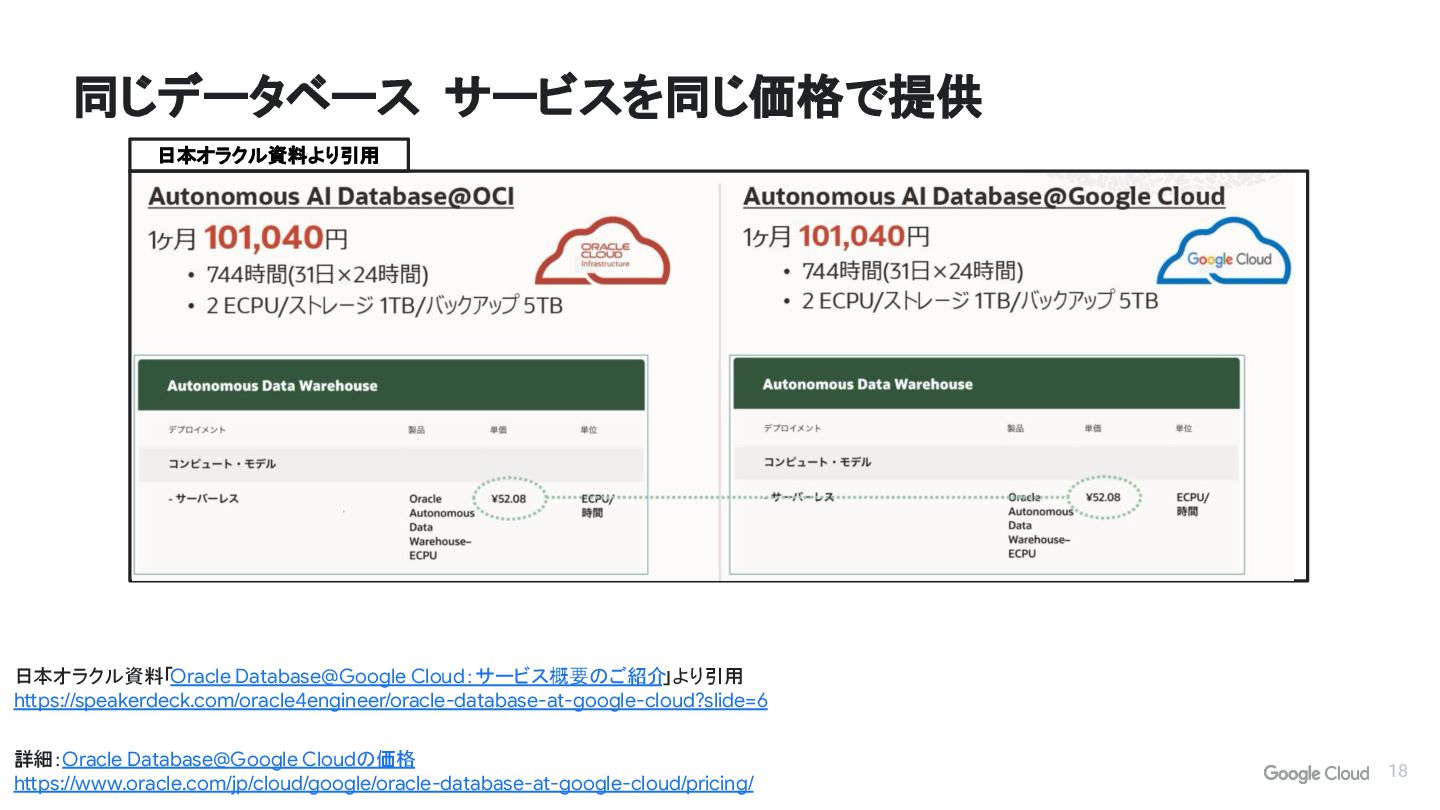Click the Google Cloud monthly price 101,040円

865,237
